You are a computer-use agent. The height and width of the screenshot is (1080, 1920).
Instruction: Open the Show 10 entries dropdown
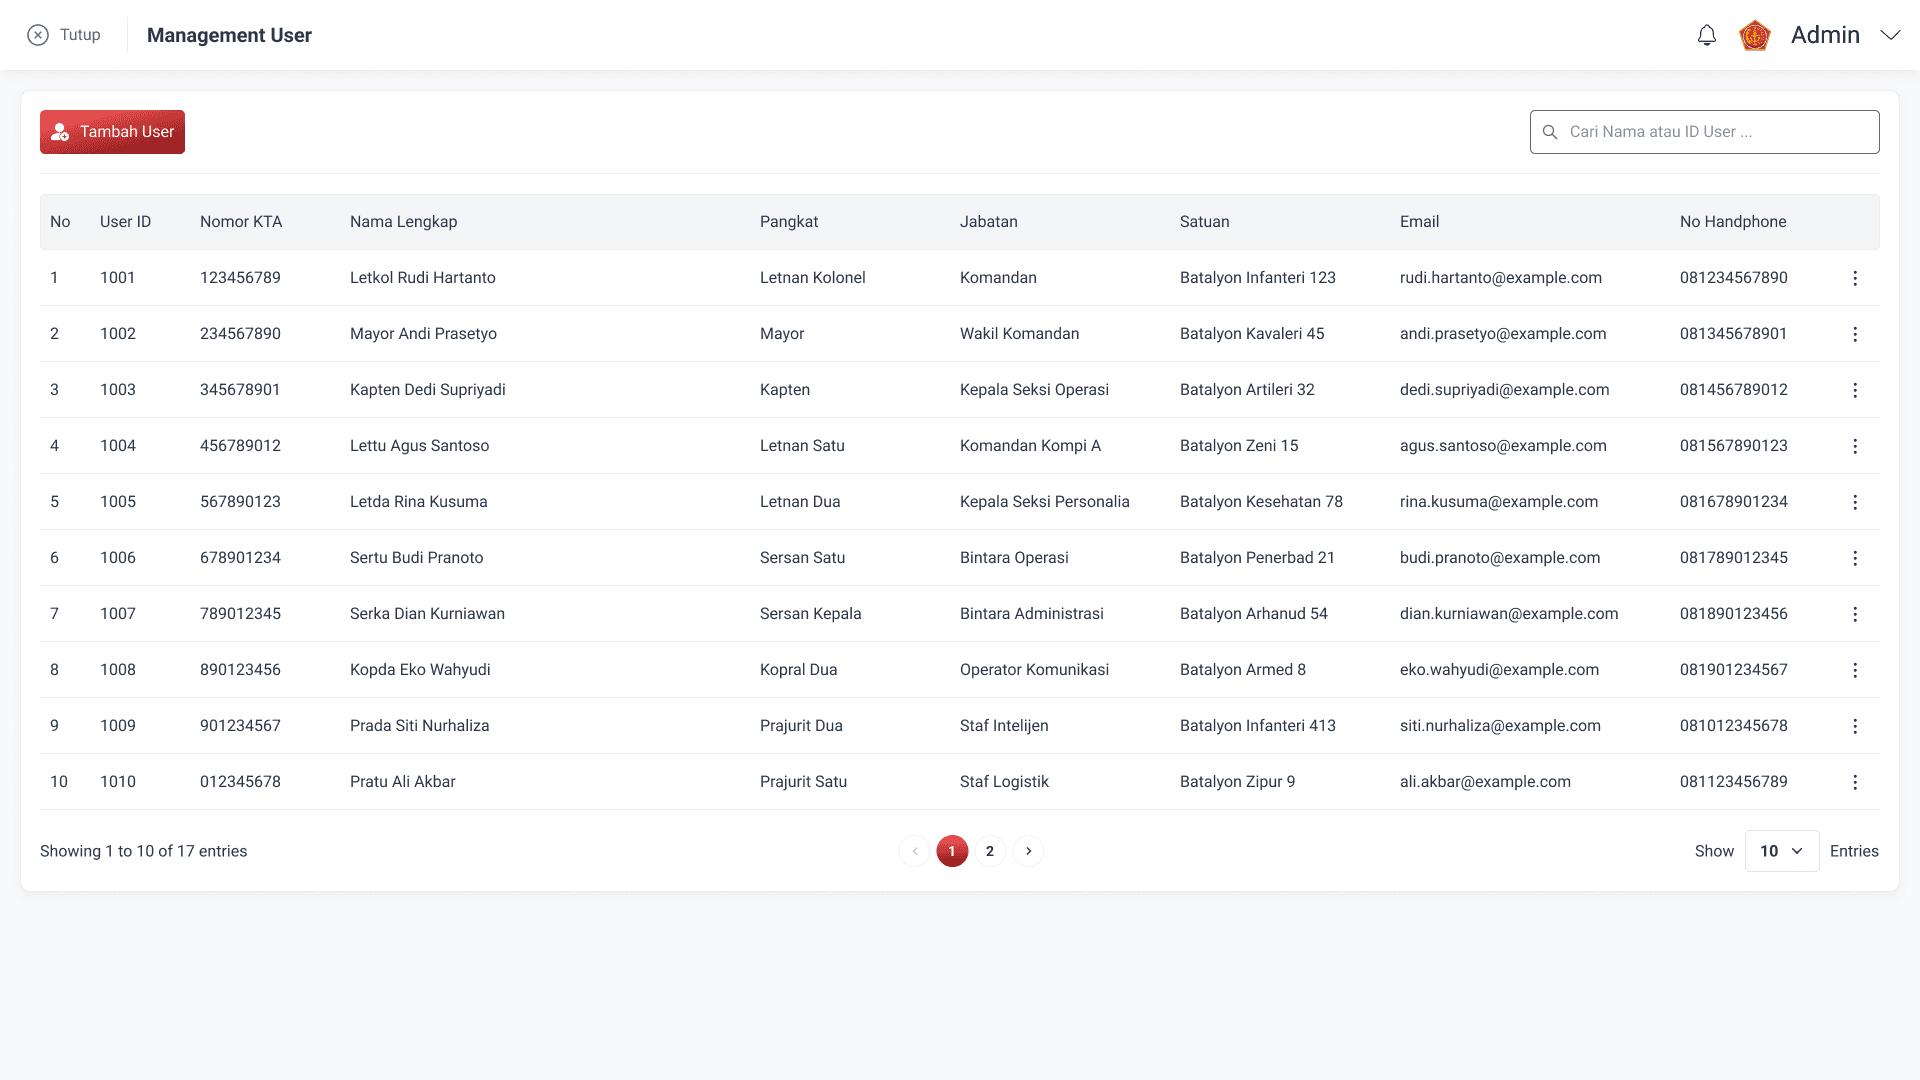pos(1781,851)
